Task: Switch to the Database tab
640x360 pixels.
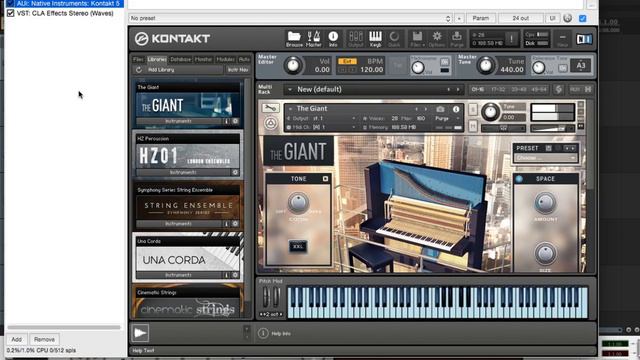Action: [180, 59]
